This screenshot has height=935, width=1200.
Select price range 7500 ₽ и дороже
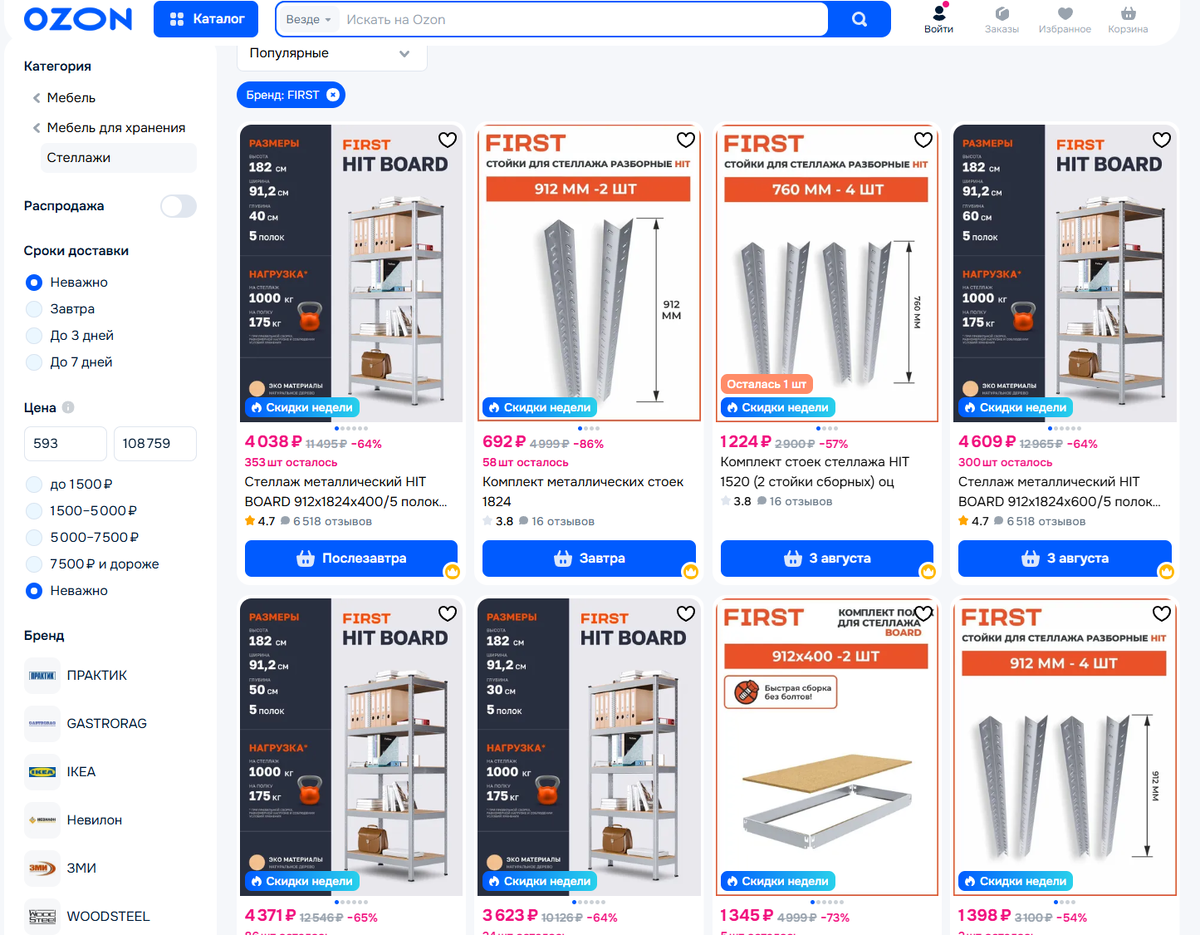click(34, 564)
